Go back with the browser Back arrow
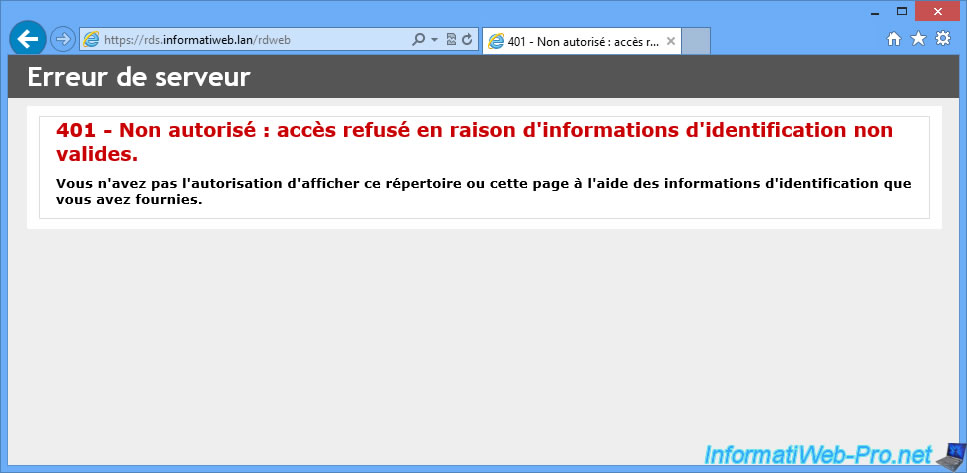 [28, 39]
